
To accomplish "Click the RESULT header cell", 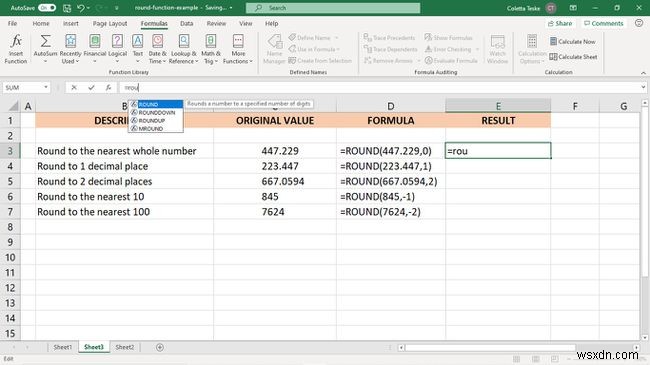I will coord(498,120).
